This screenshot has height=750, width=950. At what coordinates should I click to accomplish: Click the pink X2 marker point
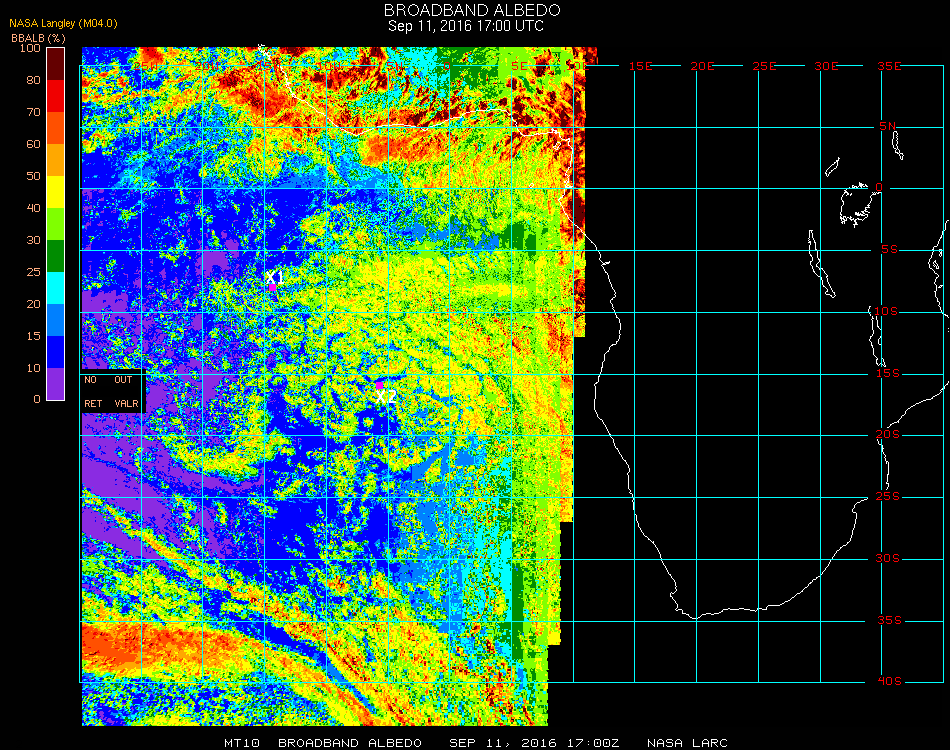click(x=379, y=385)
